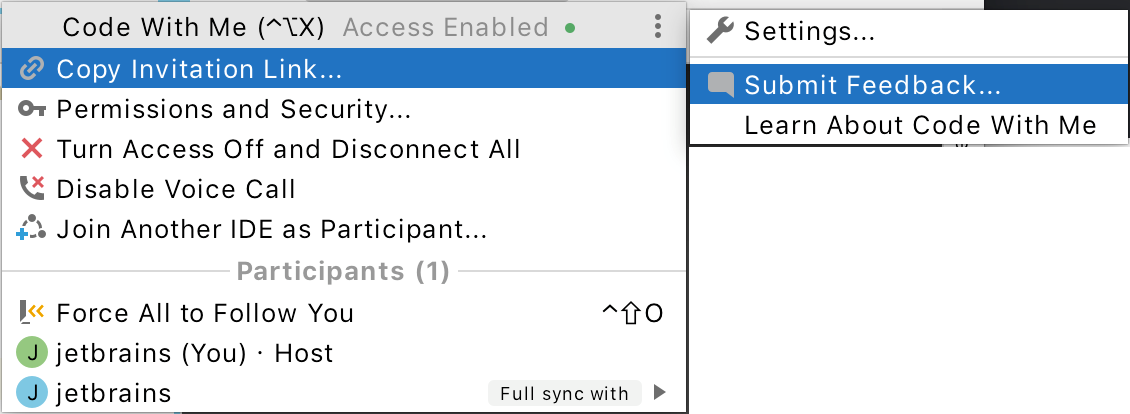Click the wrench icon next to Settings
The image size is (1130, 414).
720,31
